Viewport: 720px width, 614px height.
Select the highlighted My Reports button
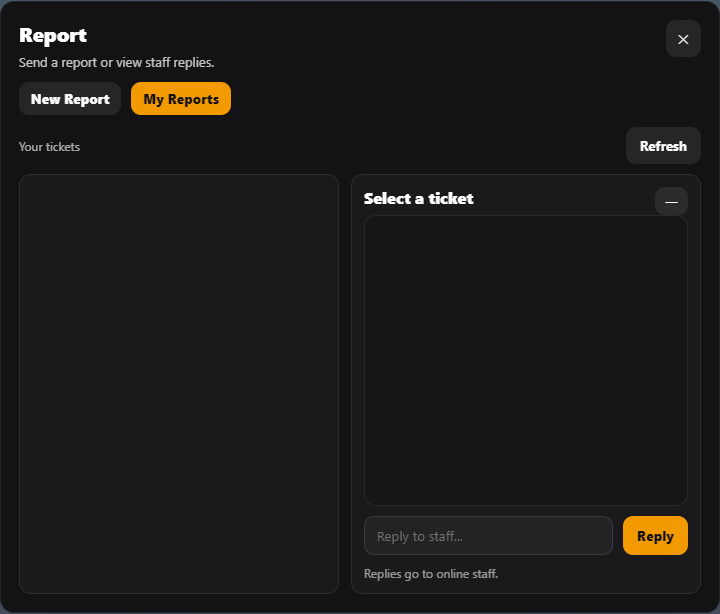point(181,99)
